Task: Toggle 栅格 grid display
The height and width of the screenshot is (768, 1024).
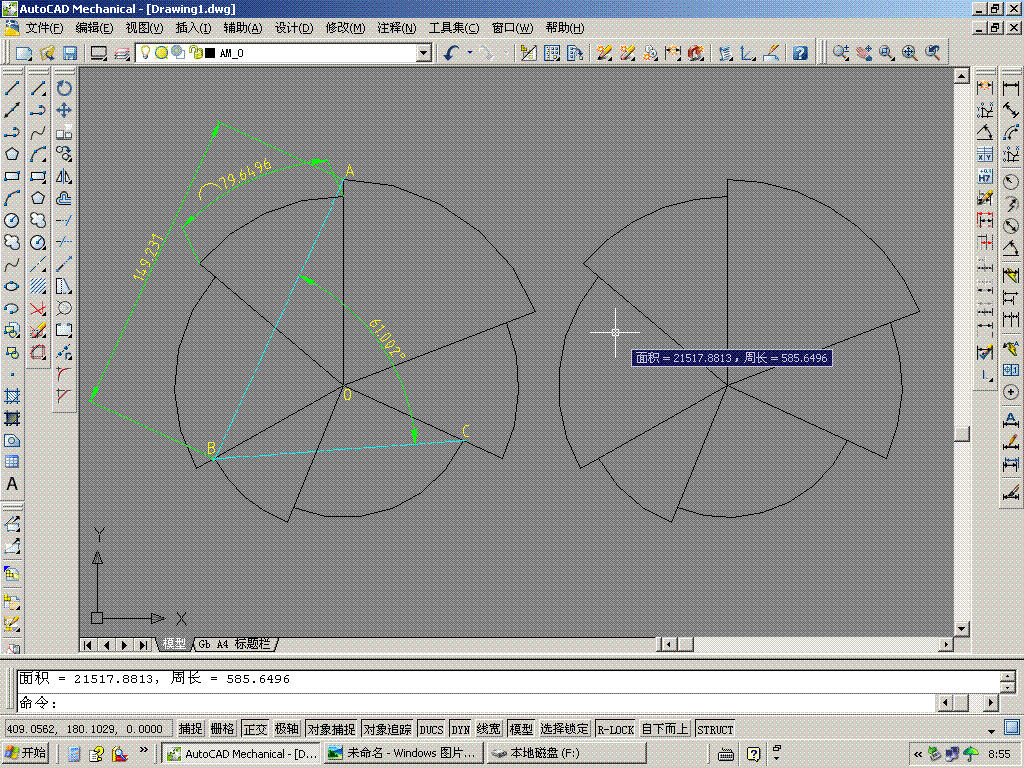Action: tap(222, 729)
